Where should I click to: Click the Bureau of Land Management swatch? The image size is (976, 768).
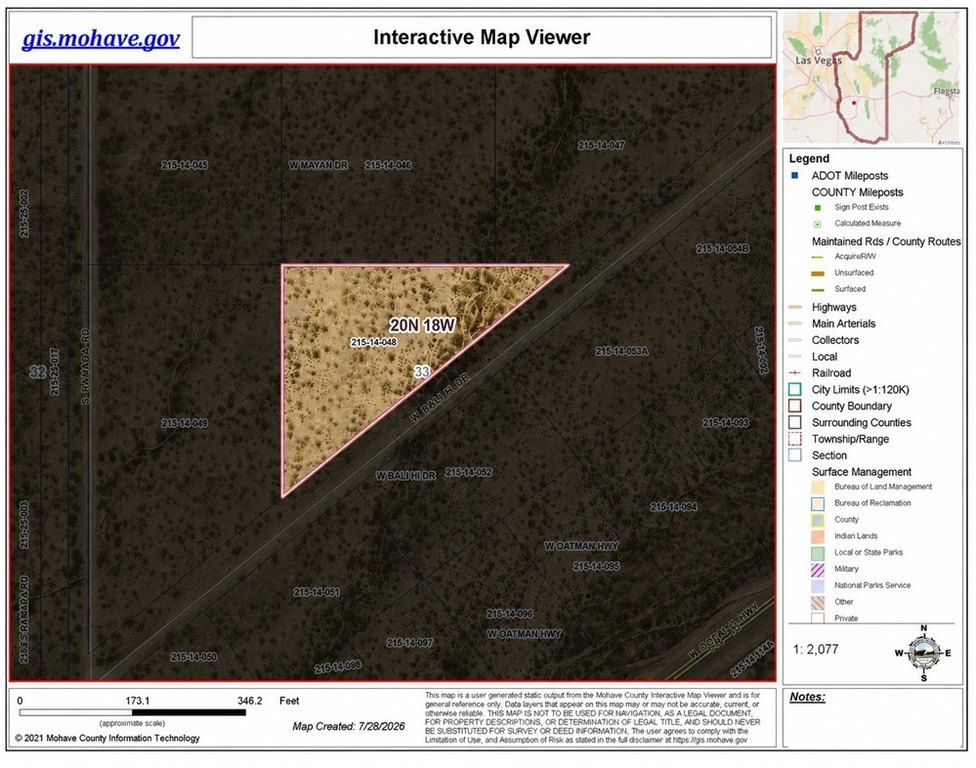(818, 487)
